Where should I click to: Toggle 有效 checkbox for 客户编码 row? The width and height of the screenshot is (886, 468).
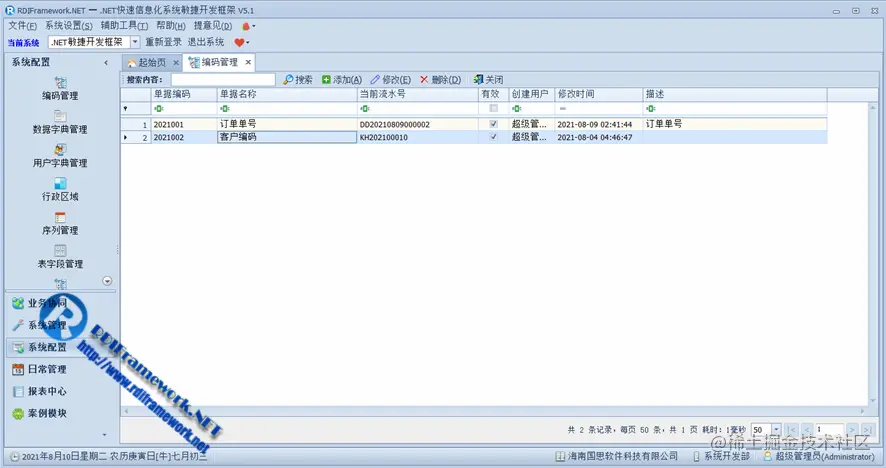493,137
